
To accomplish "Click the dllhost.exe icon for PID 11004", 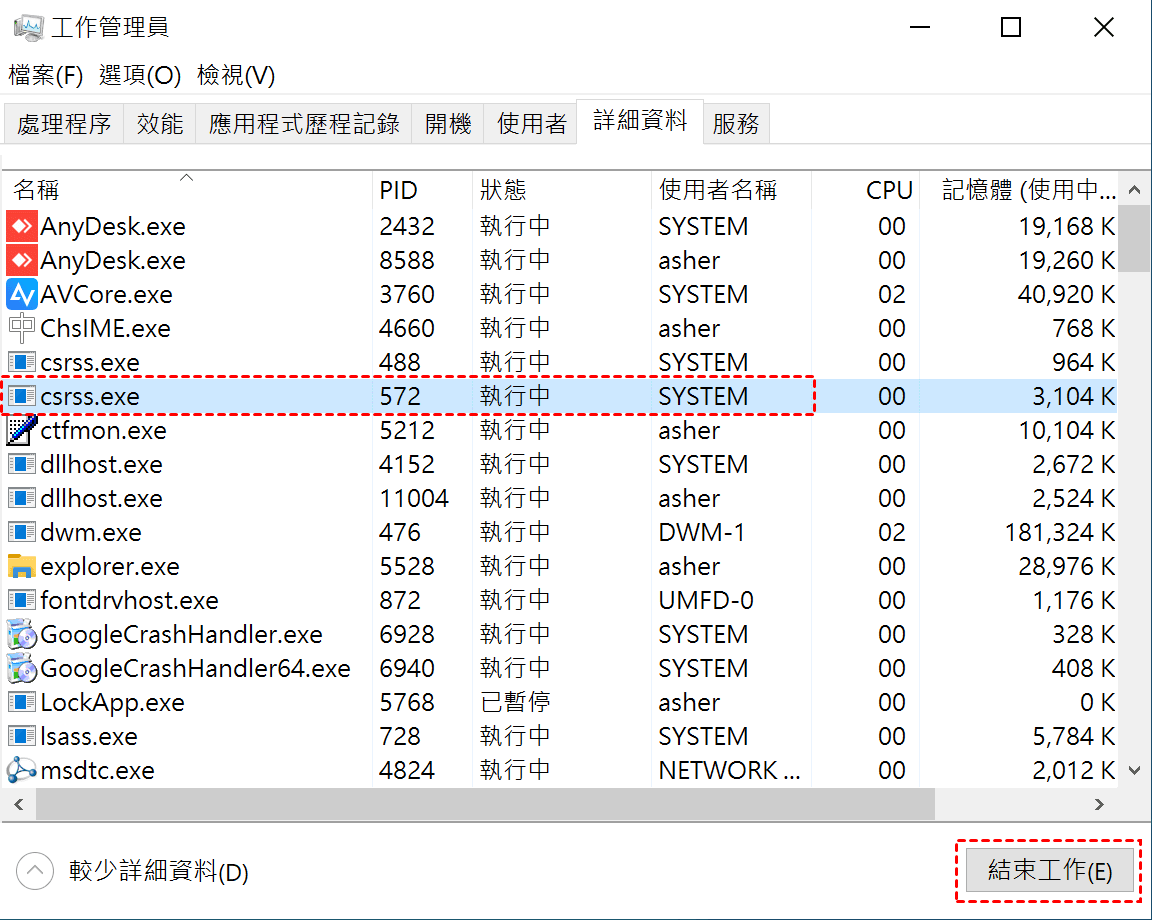I will pos(21,498).
